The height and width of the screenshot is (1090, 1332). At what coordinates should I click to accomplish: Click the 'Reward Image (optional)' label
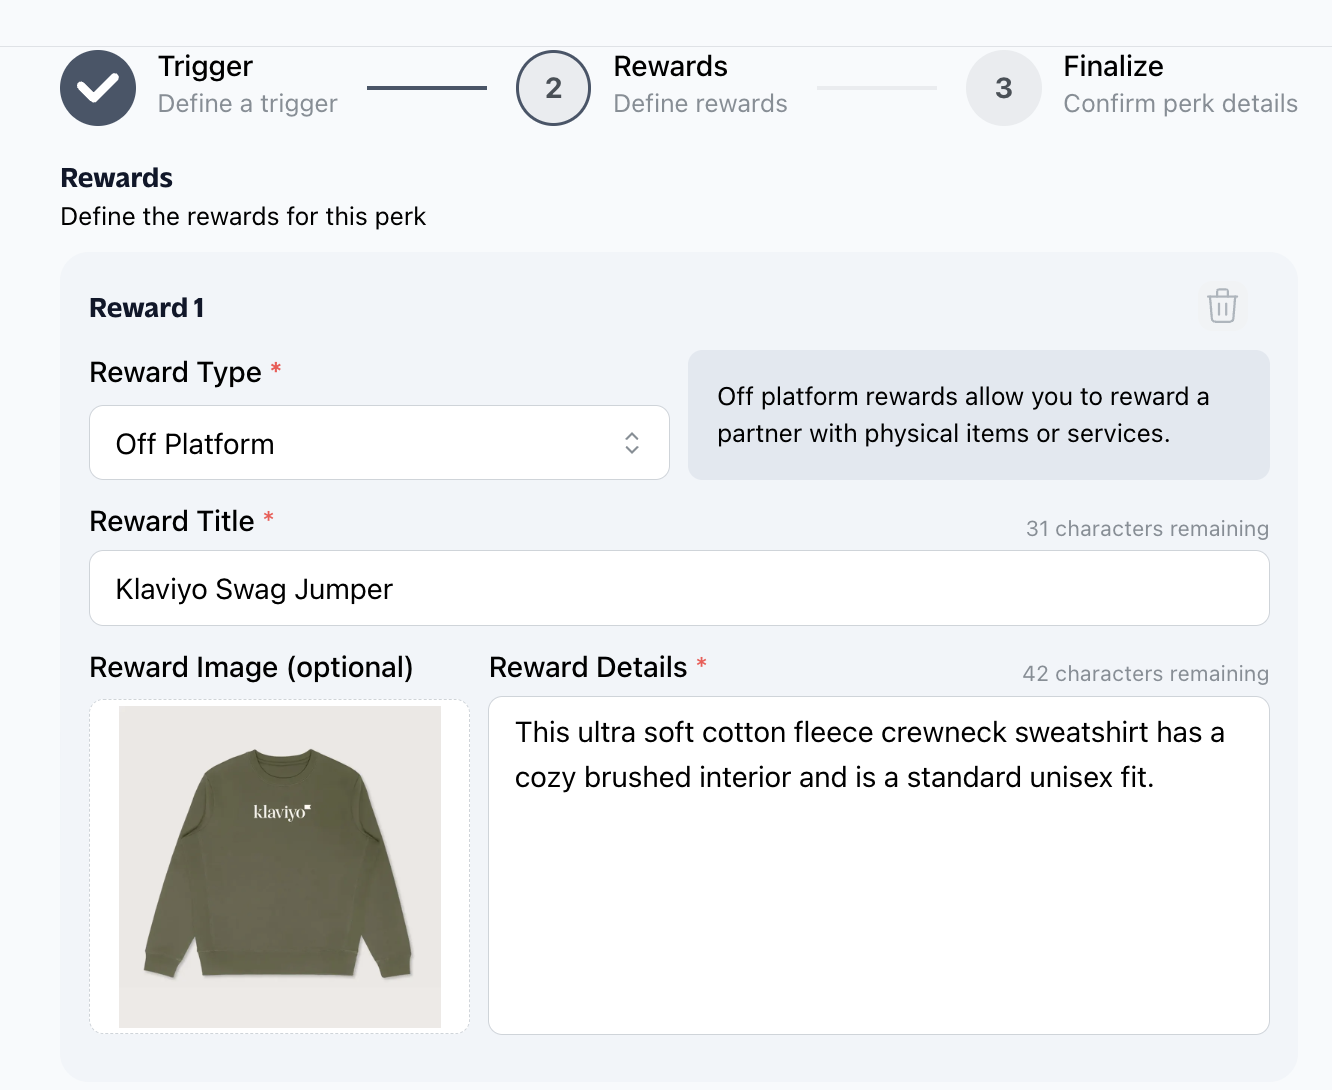click(x=251, y=667)
